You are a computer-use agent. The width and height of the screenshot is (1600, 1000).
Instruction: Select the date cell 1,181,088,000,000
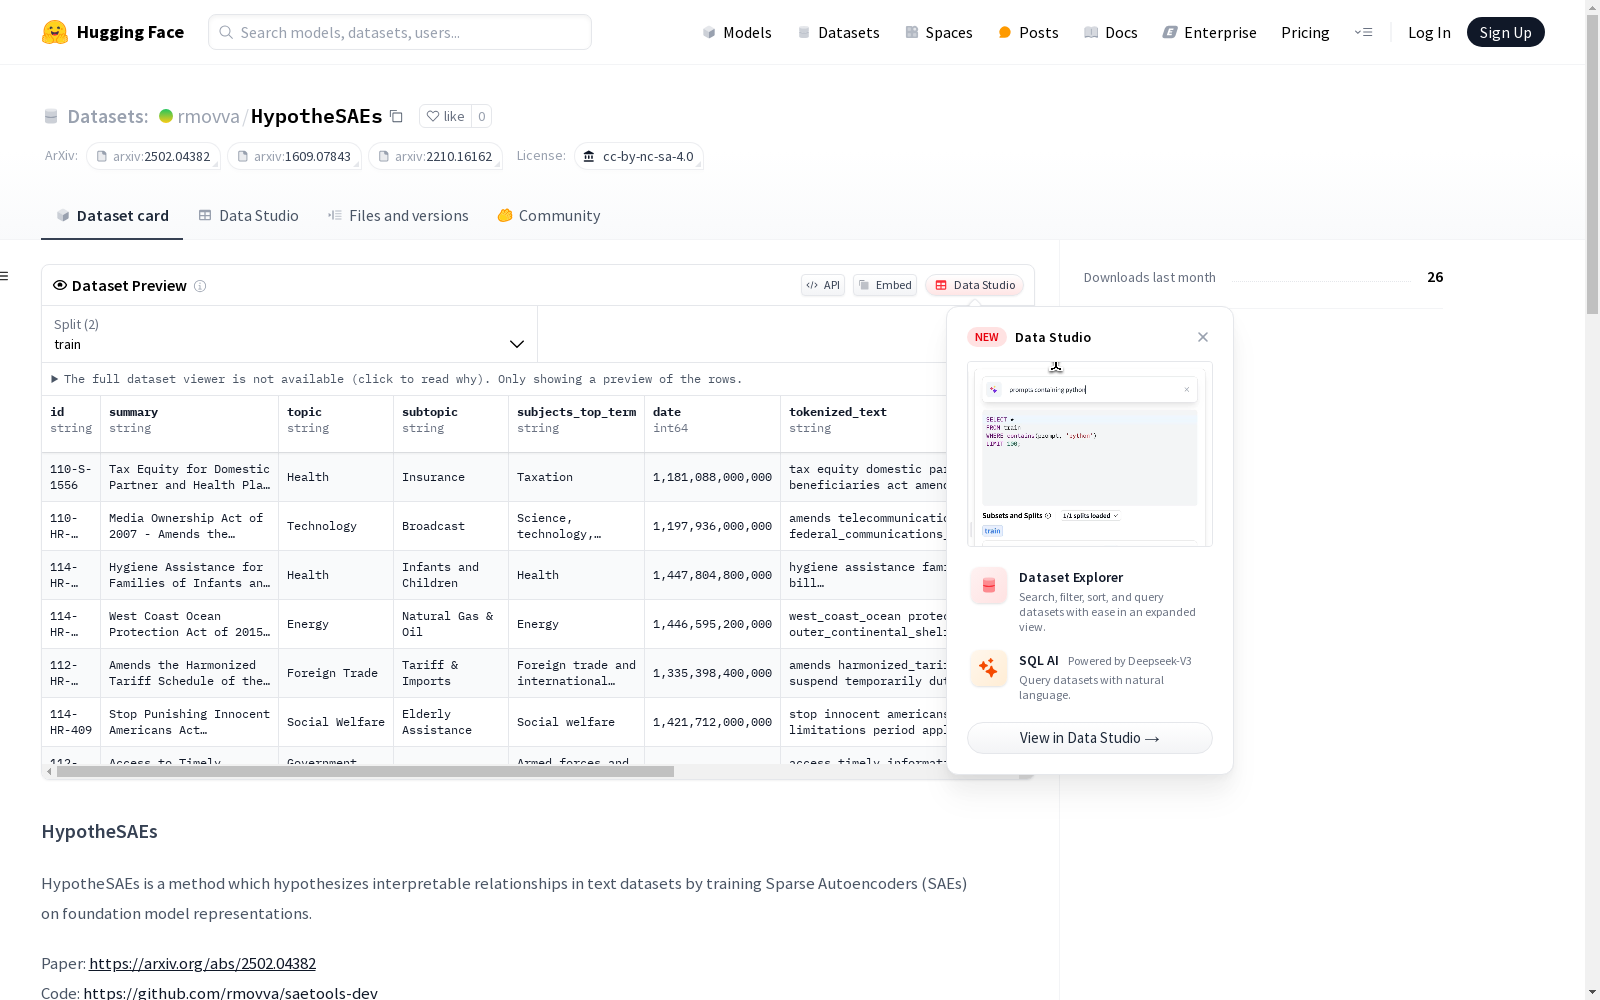pos(713,477)
